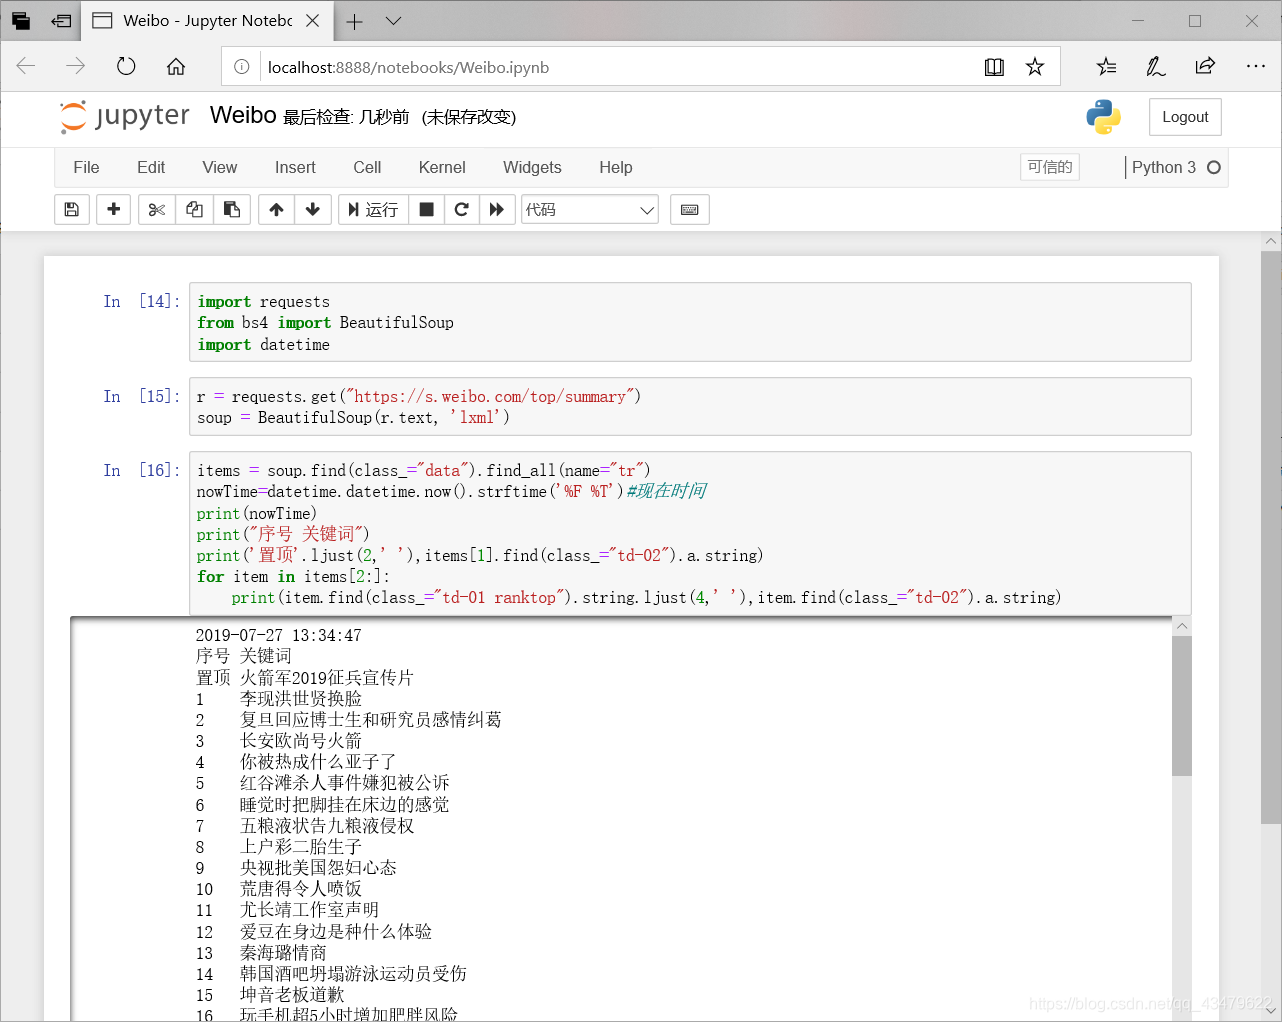The height and width of the screenshot is (1022, 1282).
Task: Click the Python 3 kernel name
Action: pyautogui.click(x=1164, y=167)
